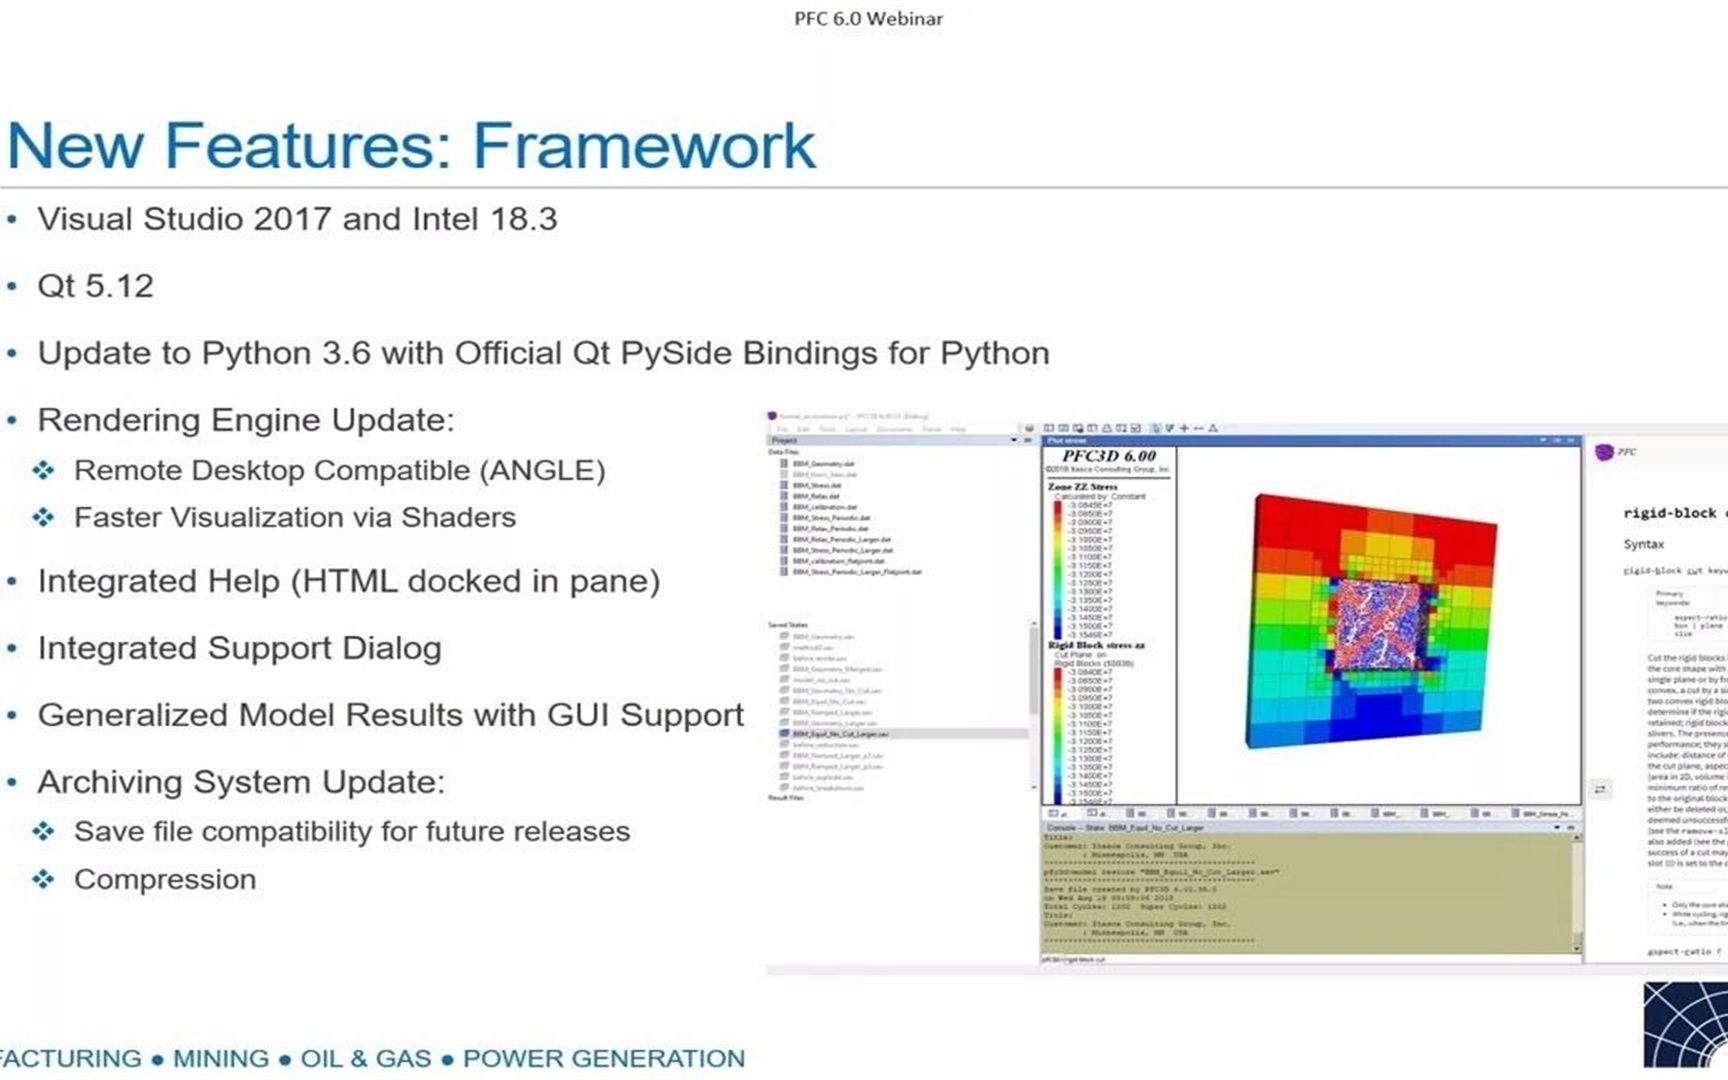
Task: Click the command input field below console
Action: 1311,959
